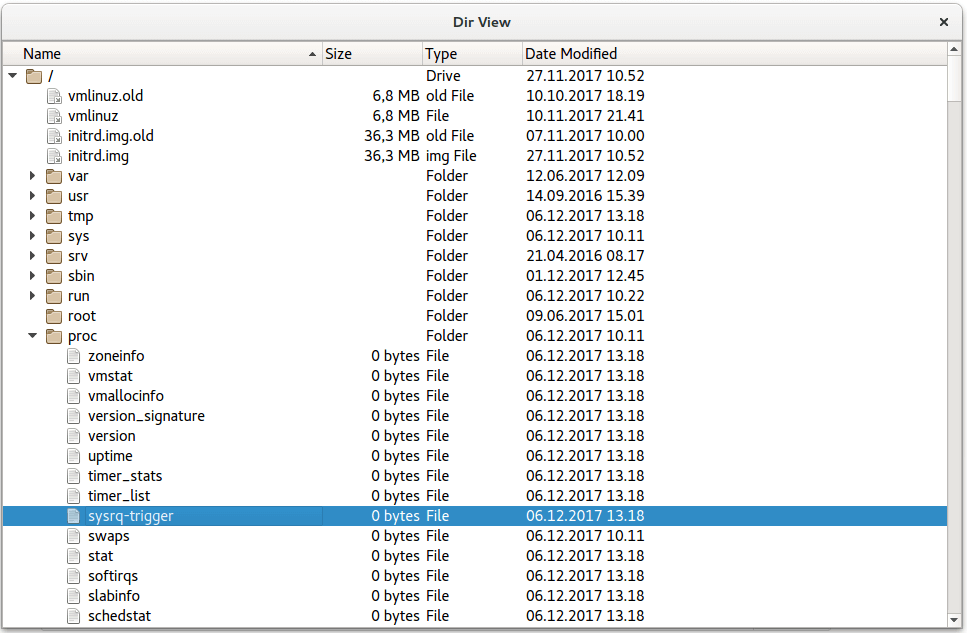Collapse the root / drive entry
The image size is (967, 633).
12,76
